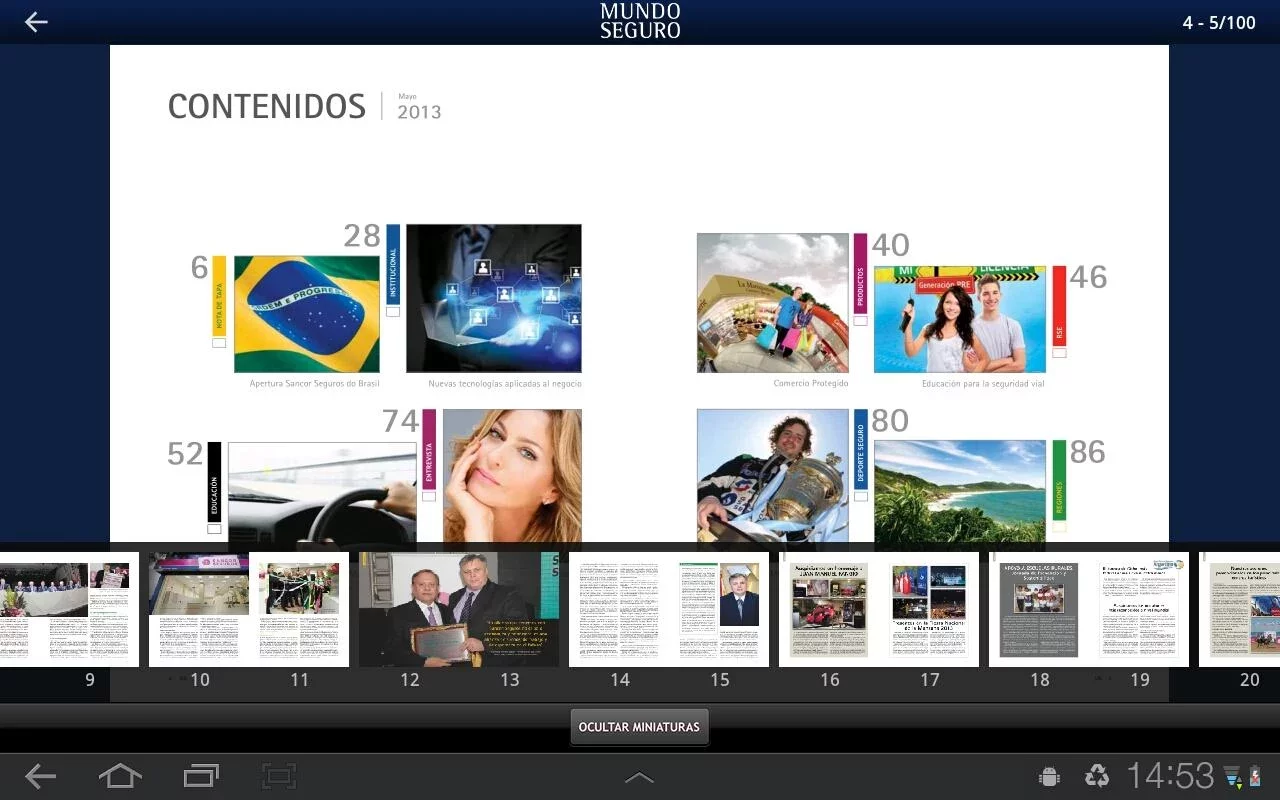The height and width of the screenshot is (800, 1280).
Task: Click the OCULTAR MINIATURAS button
Action: tap(639, 727)
